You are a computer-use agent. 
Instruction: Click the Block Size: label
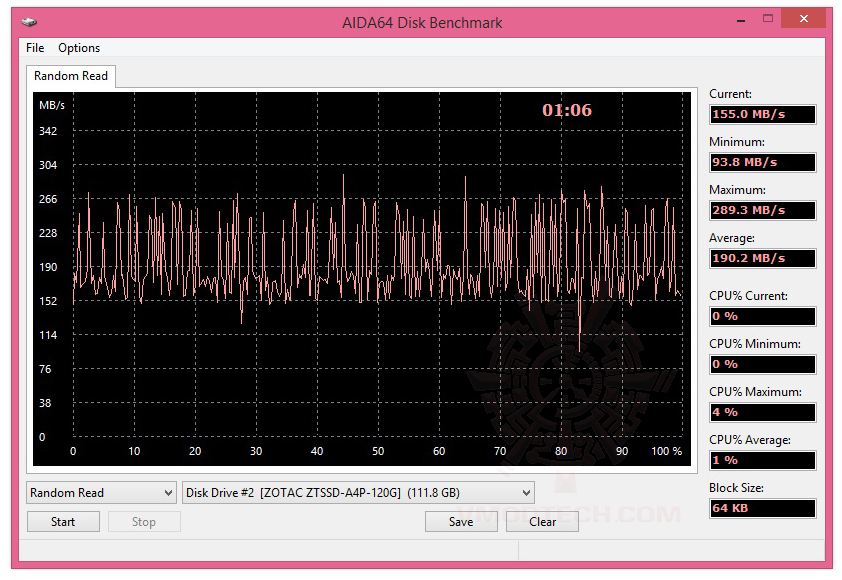(736, 488)
